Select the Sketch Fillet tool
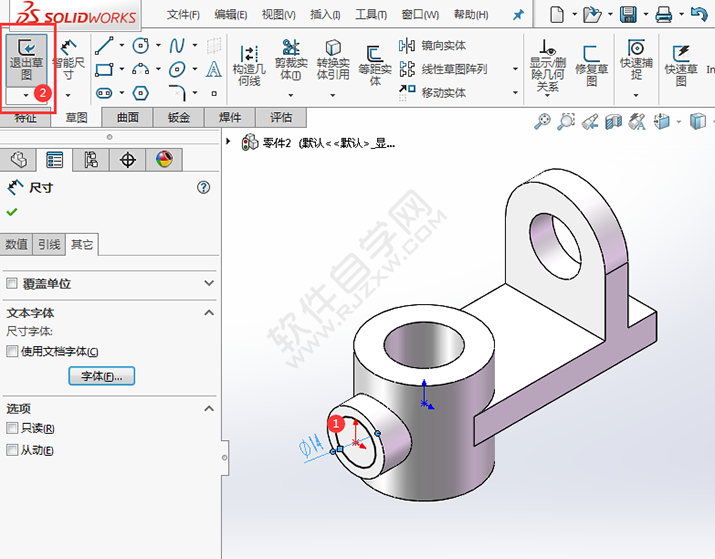 [177, 93]
